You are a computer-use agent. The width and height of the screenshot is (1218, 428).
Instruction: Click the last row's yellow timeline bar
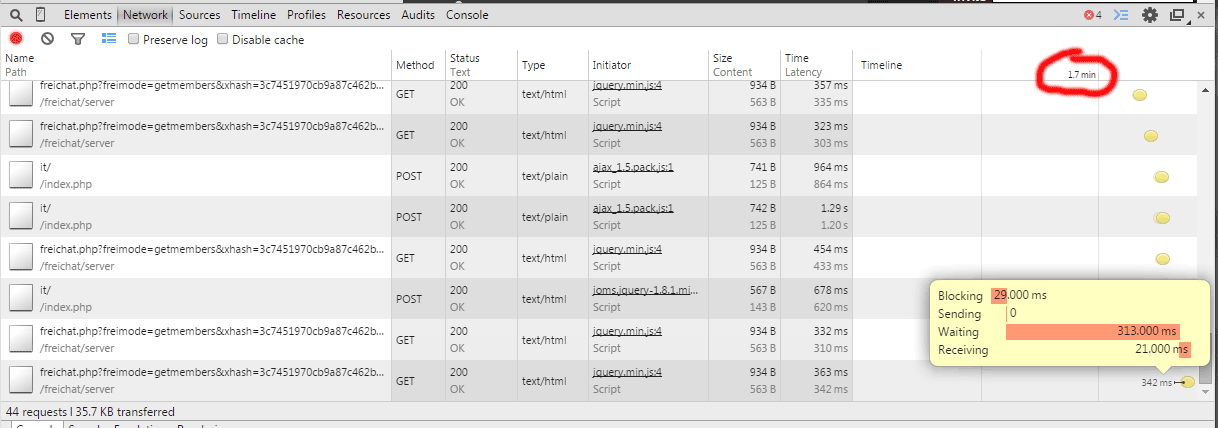tap(1187, 382)
